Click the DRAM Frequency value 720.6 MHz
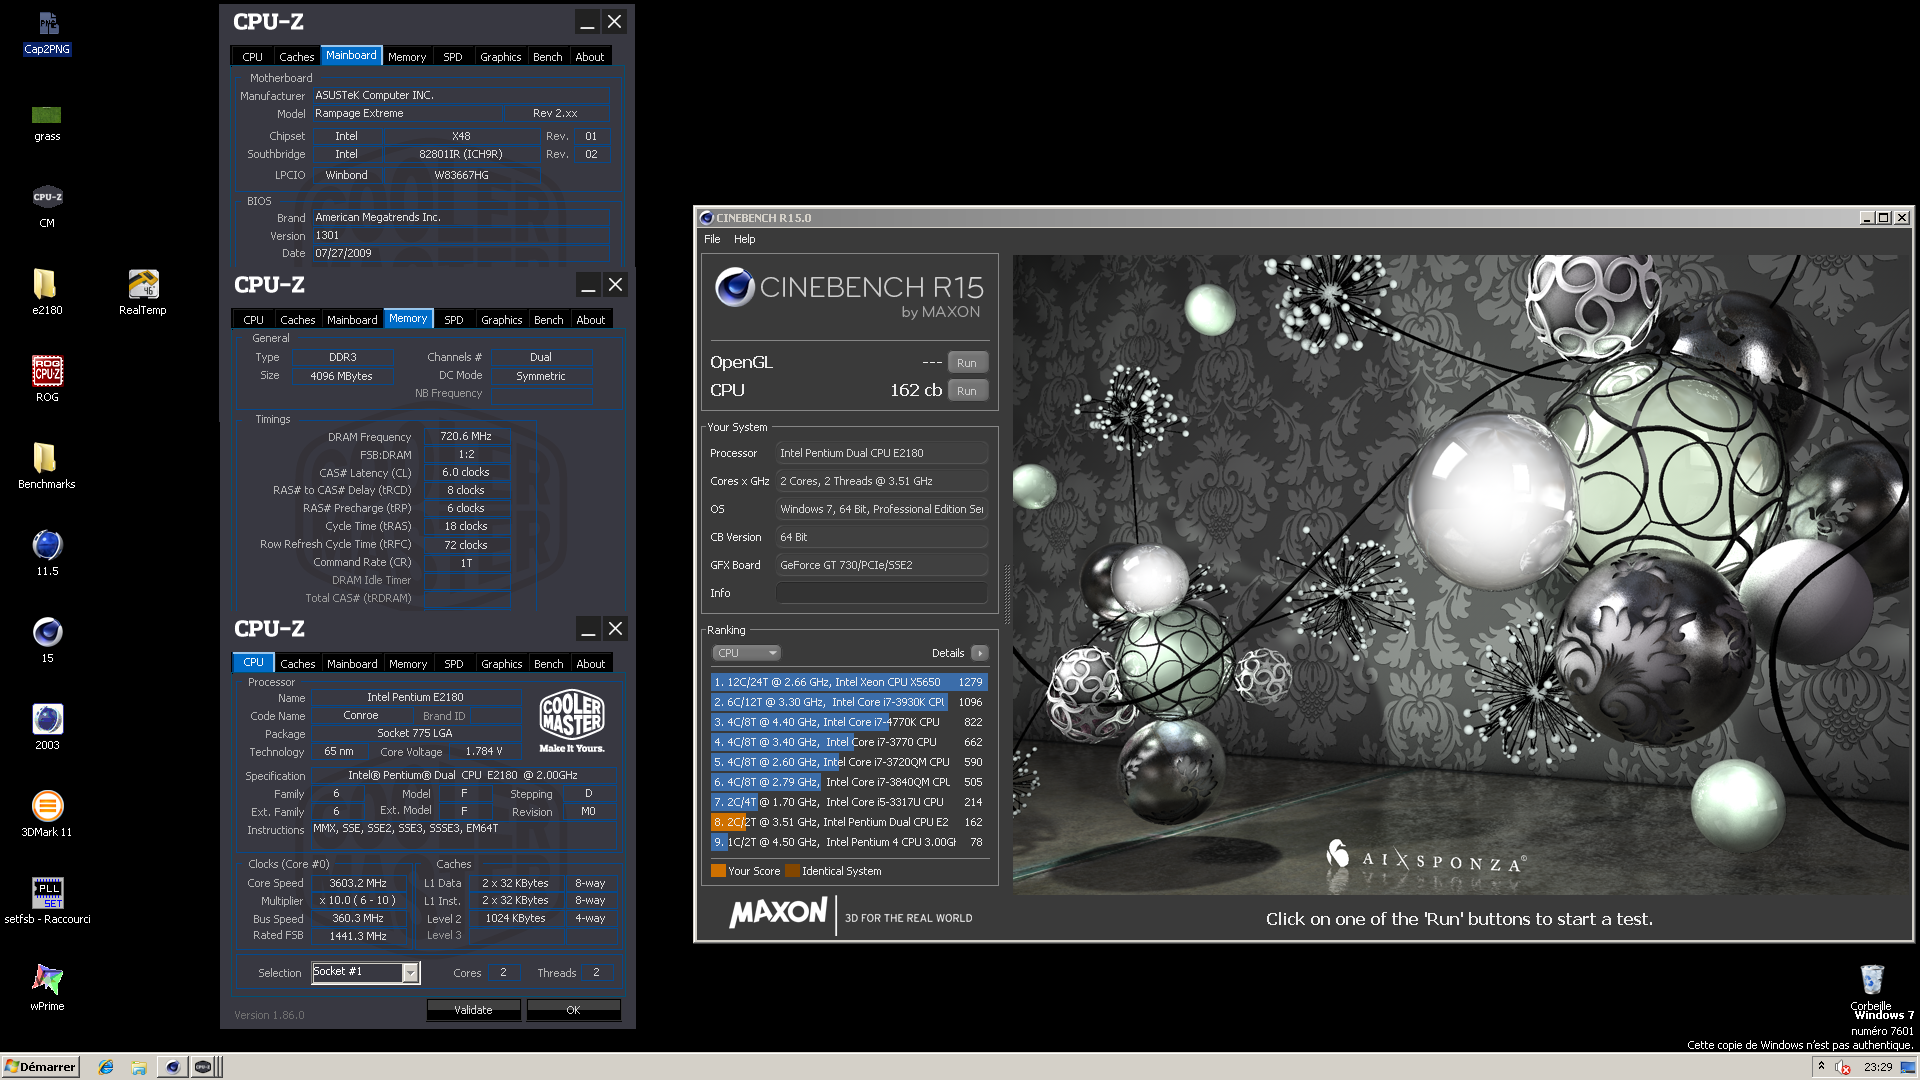The width and height of the screenshot is (1920, 1080). click(x=466, y=437)
